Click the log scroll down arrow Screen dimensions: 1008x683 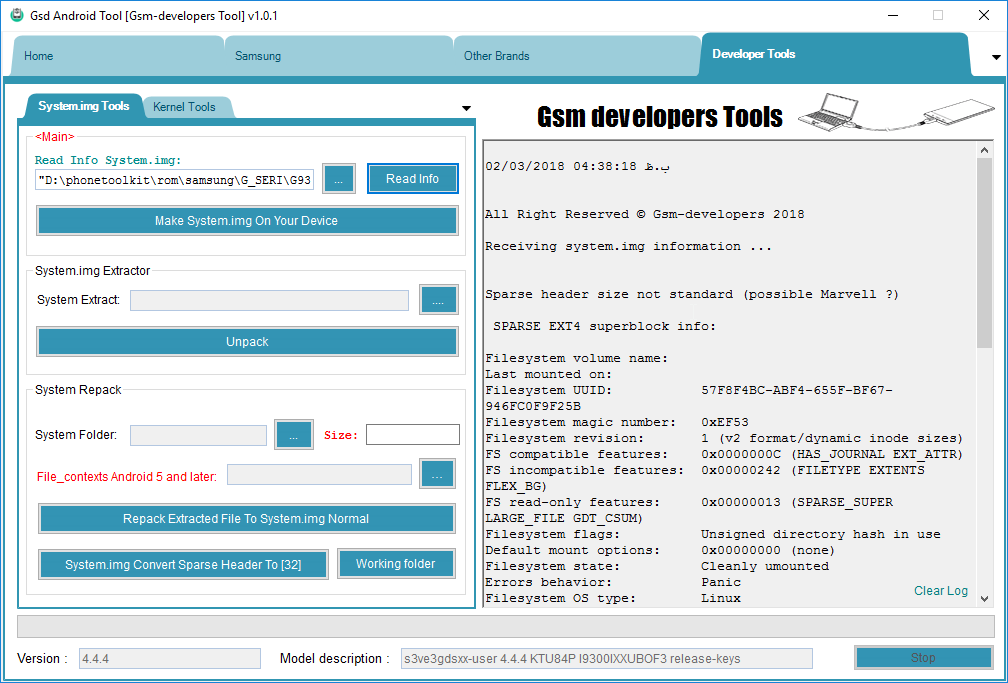(x=984, y=598)
